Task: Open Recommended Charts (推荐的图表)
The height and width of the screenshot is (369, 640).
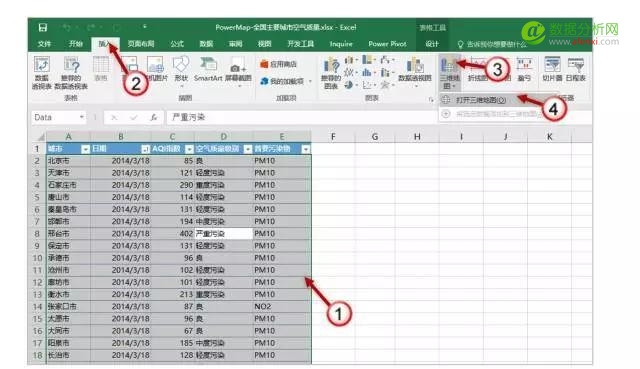Action: click(331, 73)
